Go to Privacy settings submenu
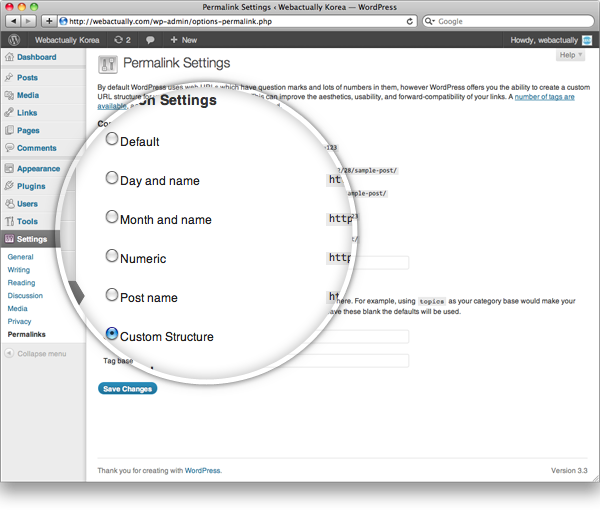Viewport: 600px width, 510px height. [19, 321]
